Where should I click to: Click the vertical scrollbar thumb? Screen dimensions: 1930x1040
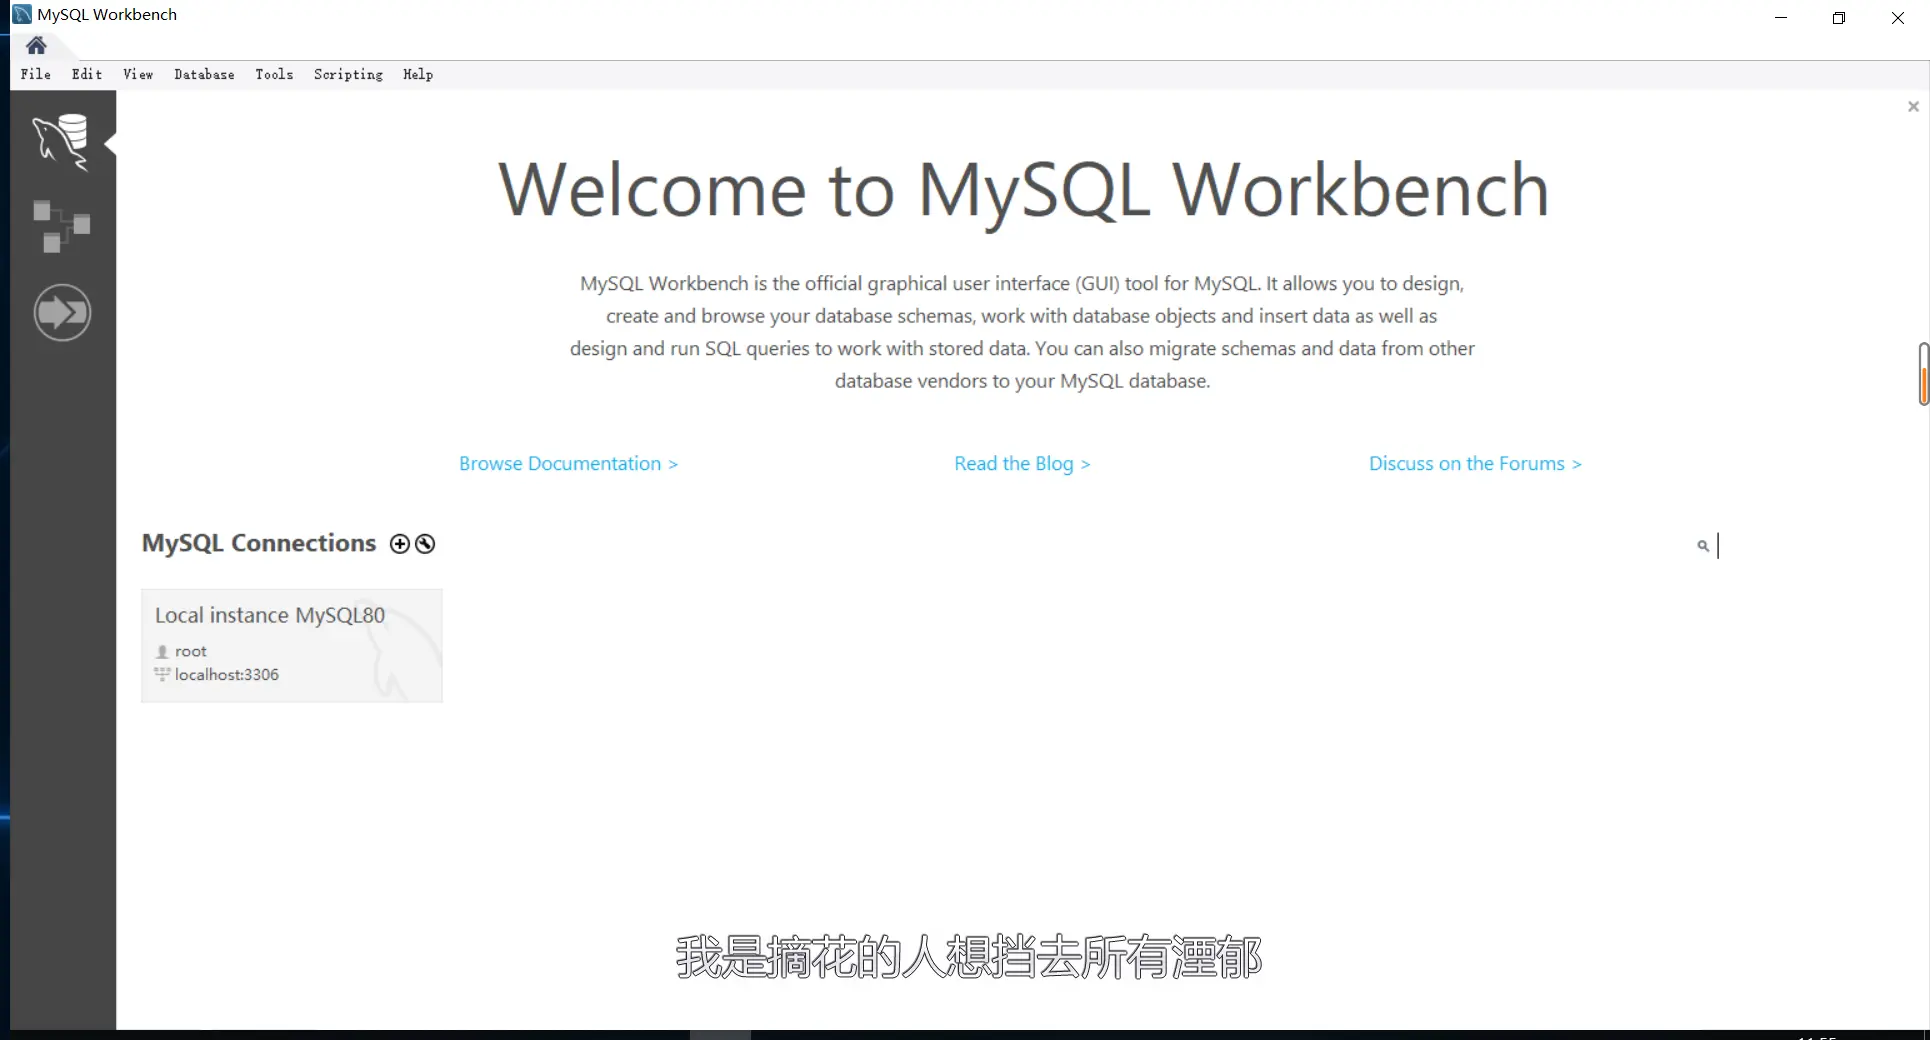(x=1923, y=374)
